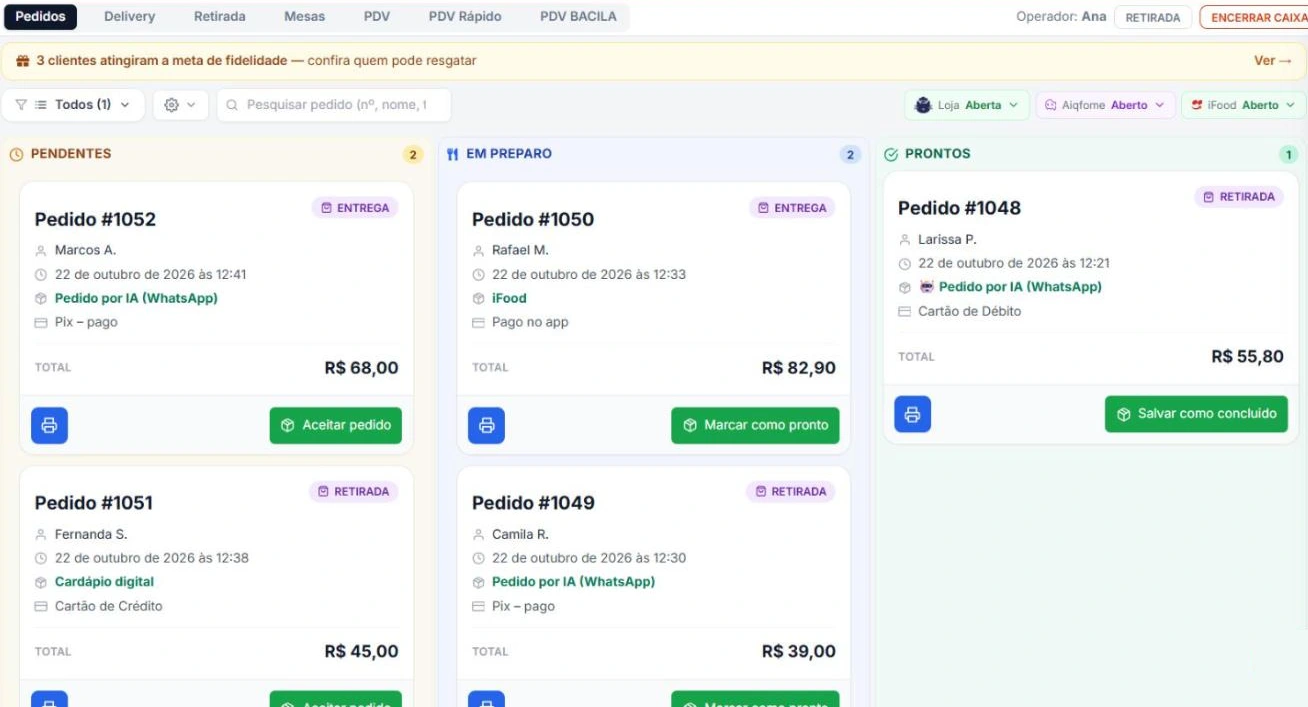Click the RETIRADA badge on order #1051
The height and width of the screenshot is (707, 1308).
[x=354, y=492]
